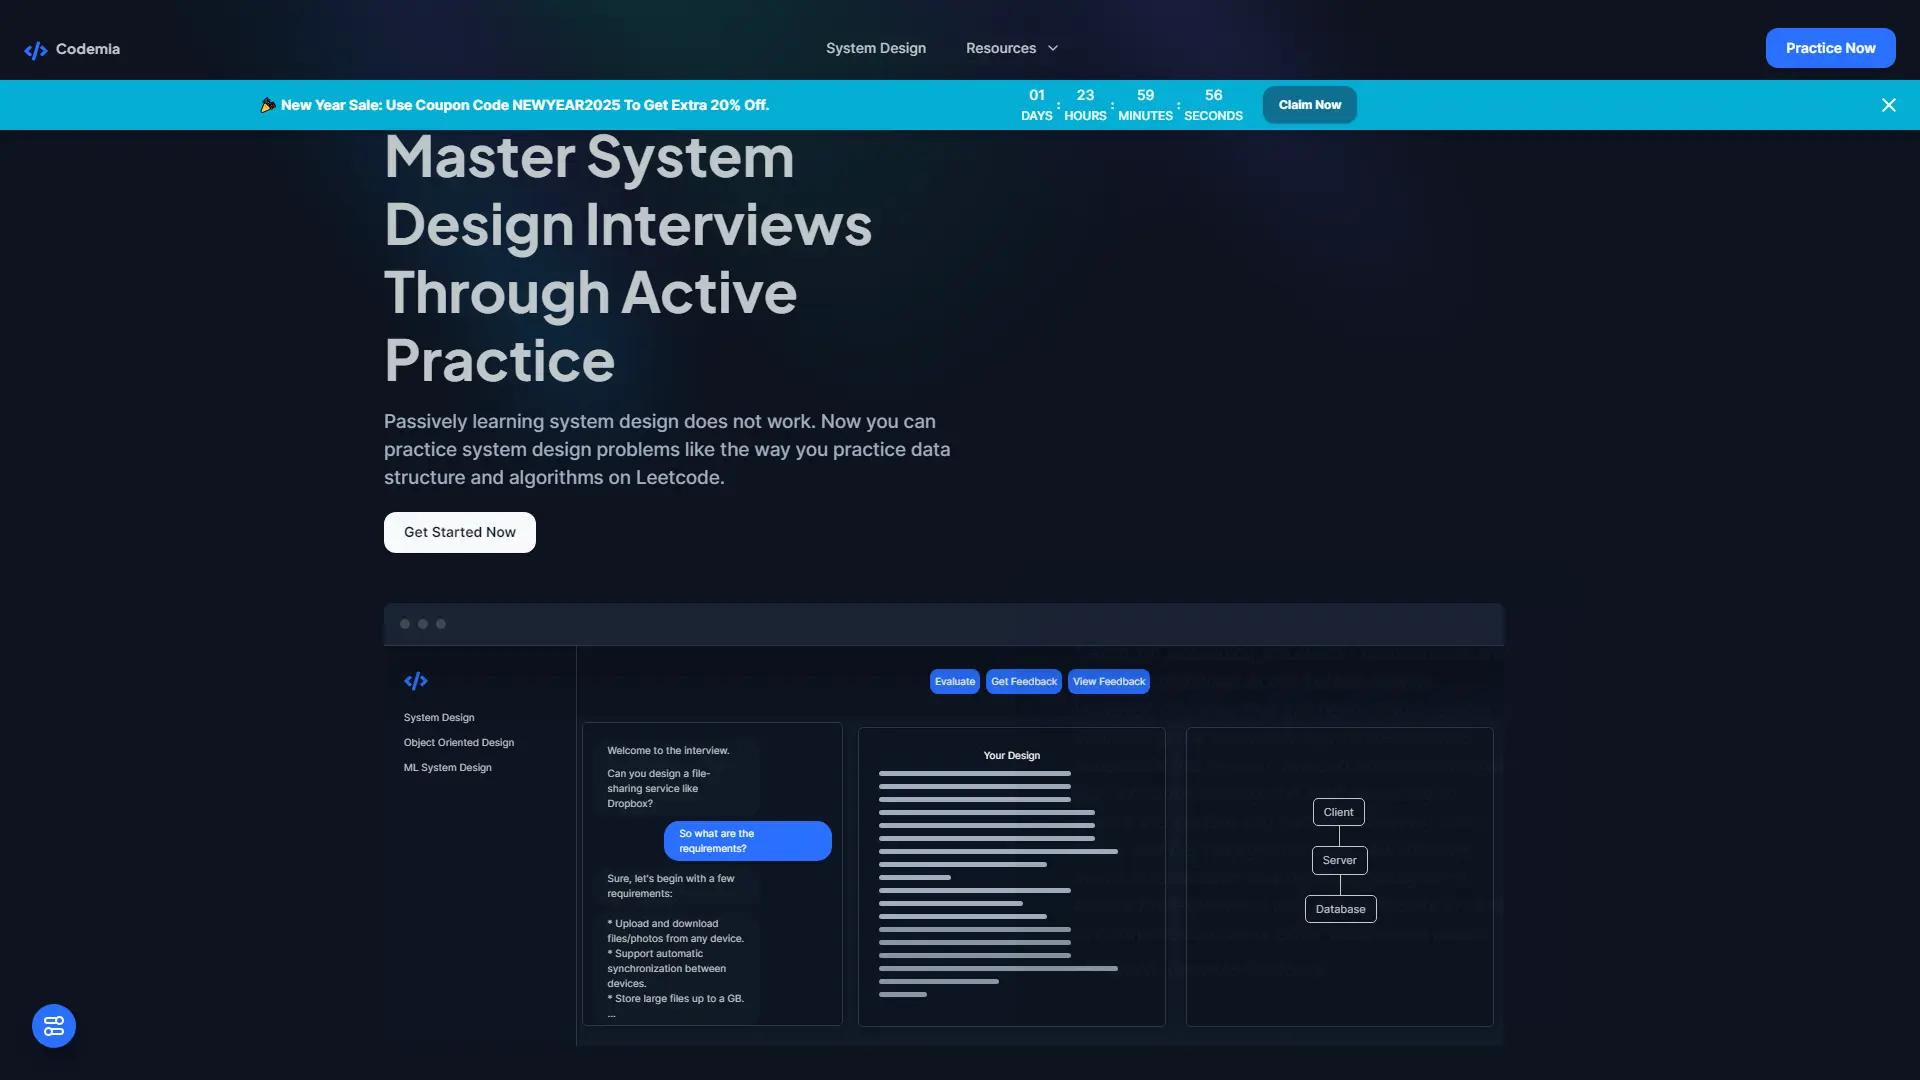Viewport: 1920px width, 1080px height.
Task: Expand the System Design sidebar section
Action: pyautogui.click(x=438, y=717)
